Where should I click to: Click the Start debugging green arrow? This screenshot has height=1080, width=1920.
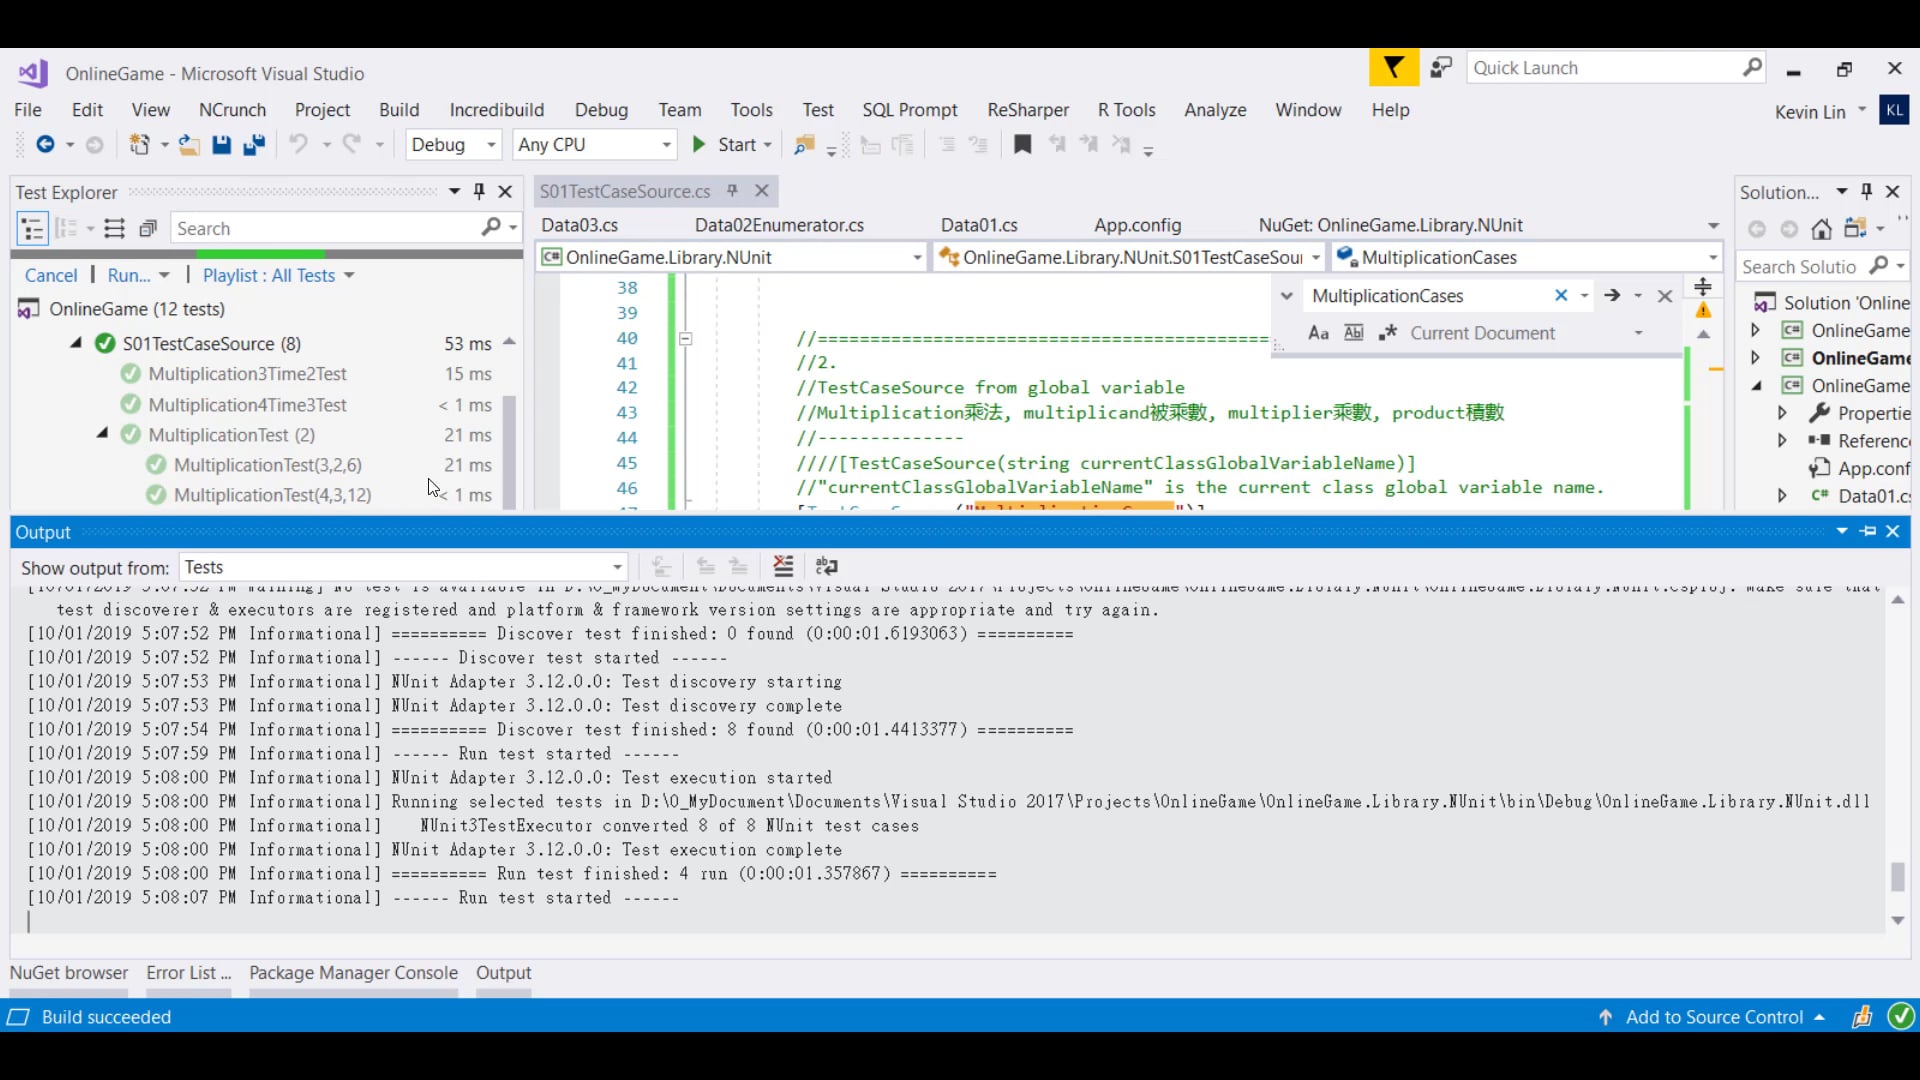click(699, 145)
